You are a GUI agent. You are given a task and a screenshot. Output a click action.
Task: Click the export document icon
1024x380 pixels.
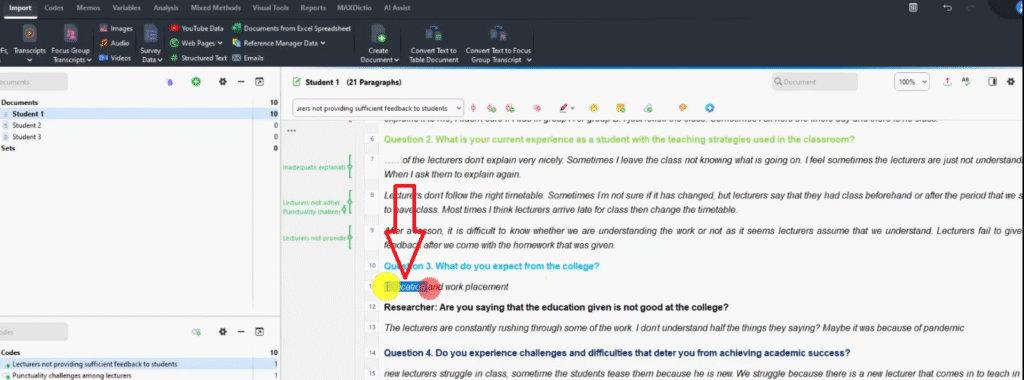948,82
